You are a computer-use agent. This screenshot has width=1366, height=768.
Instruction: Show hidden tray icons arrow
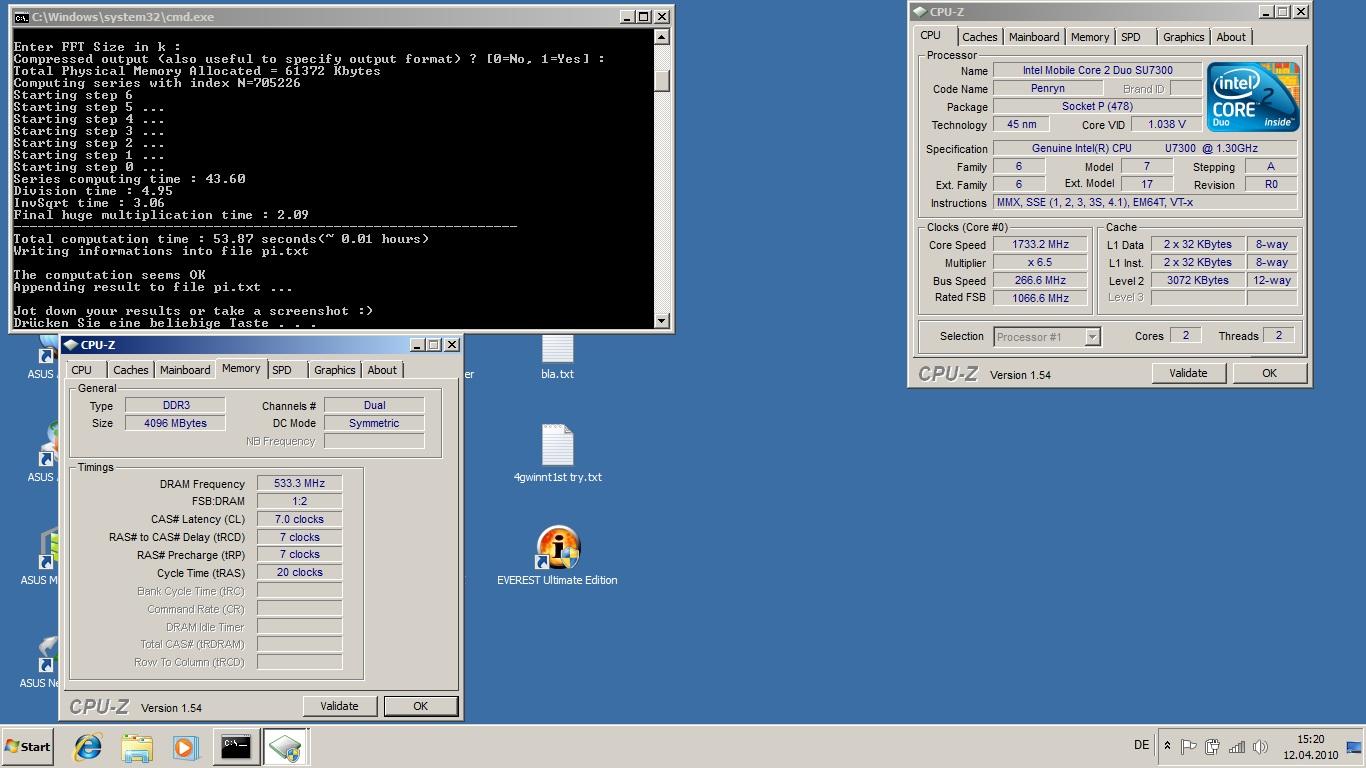[x=1167, y=746]
